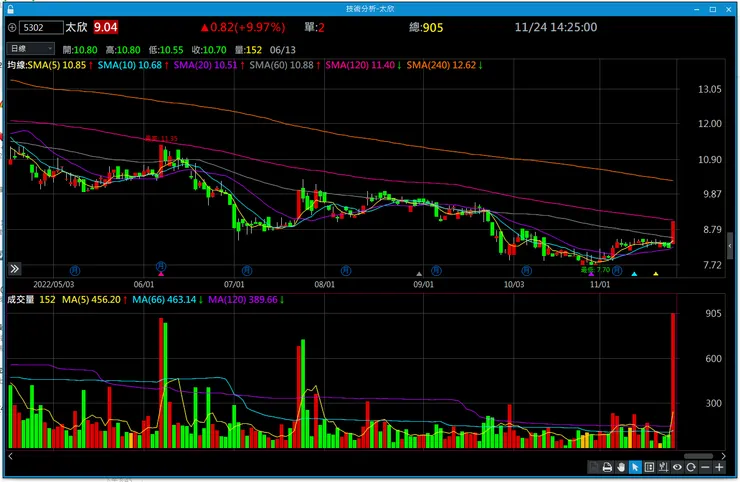740x482 pixels.
Task: Click the cyan triangle marker after 11/01
Action: [x=634, y=274]
